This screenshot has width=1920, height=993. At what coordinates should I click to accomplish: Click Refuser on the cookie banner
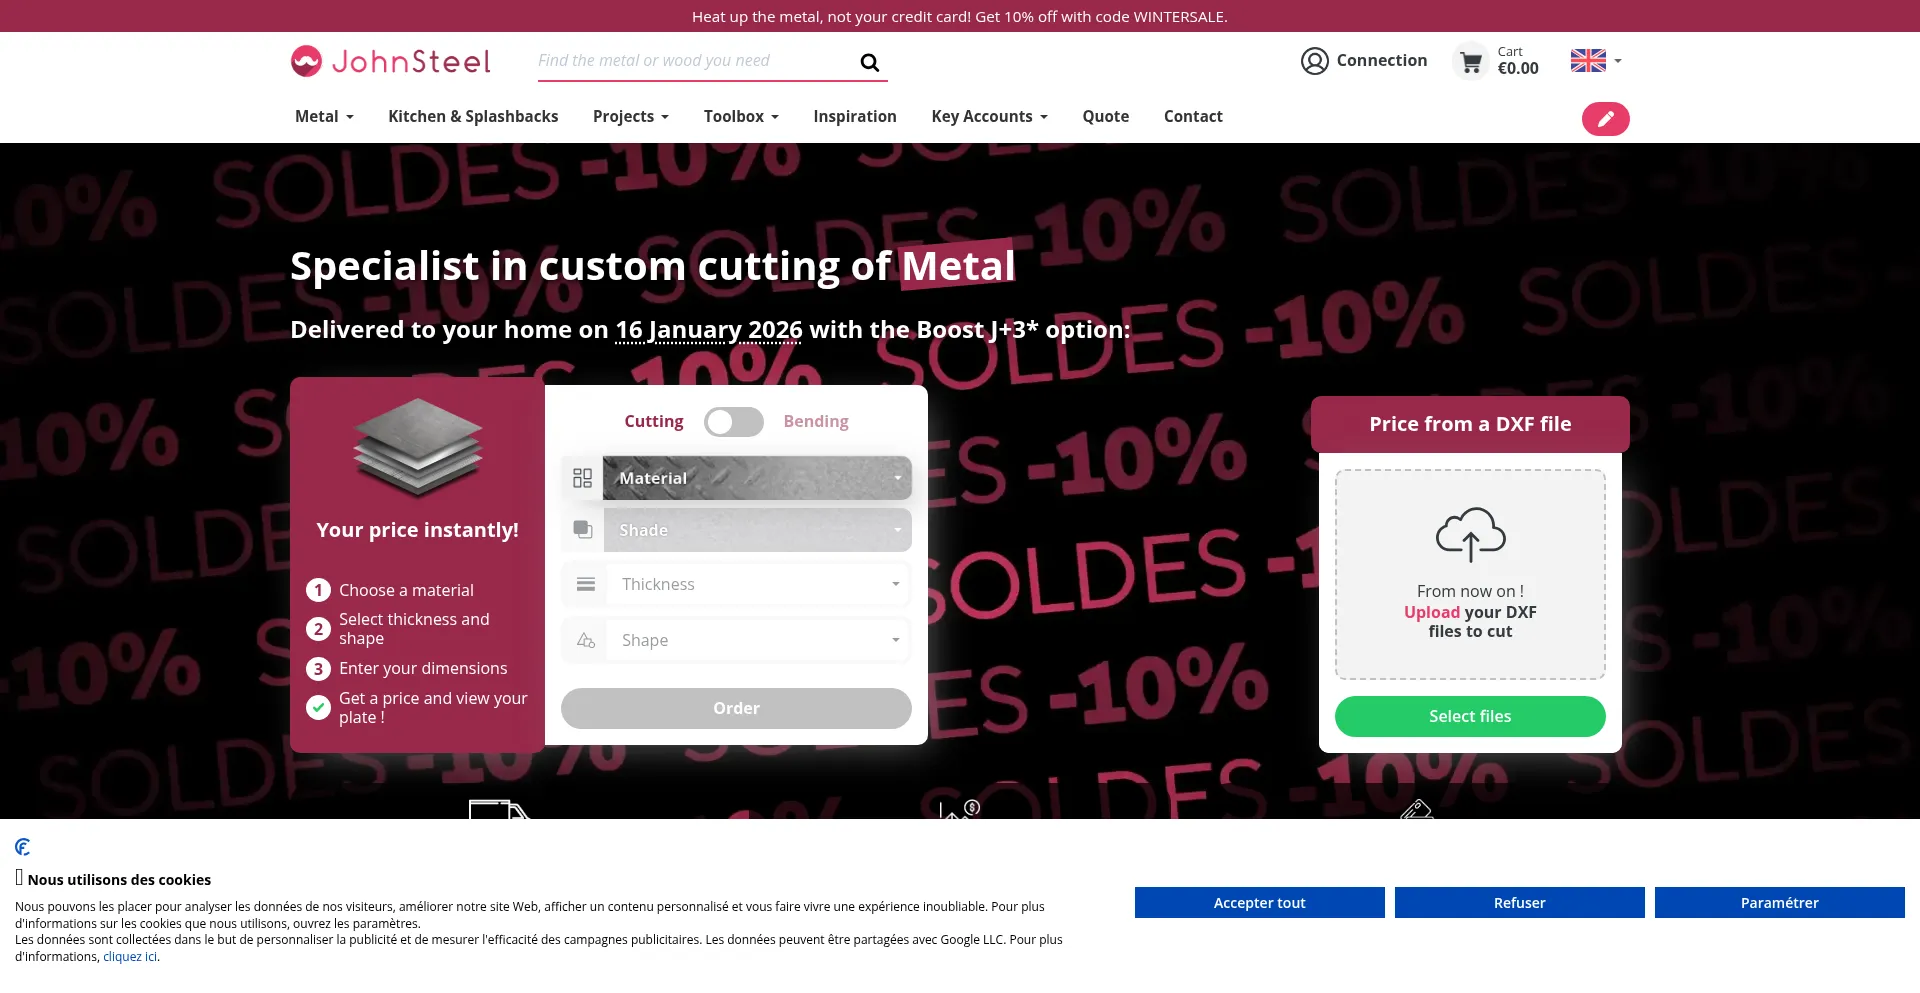pyautogui.click(x=1519, y=903)
